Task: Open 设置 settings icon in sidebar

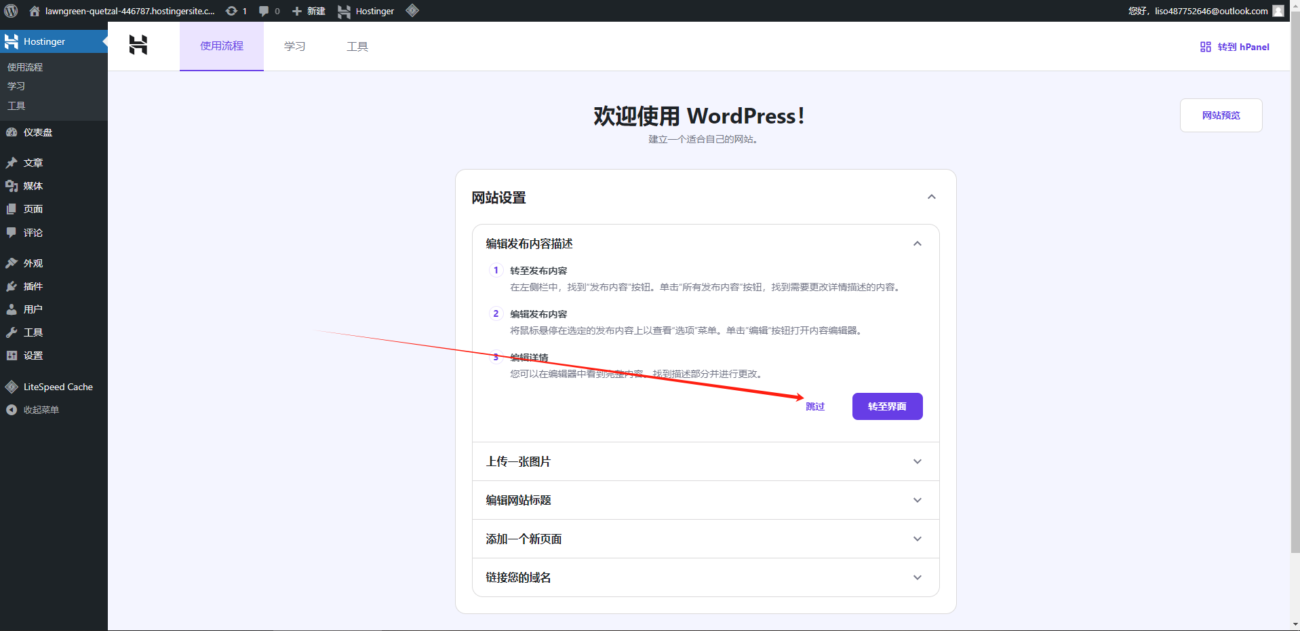Action: tap(12, 355)
